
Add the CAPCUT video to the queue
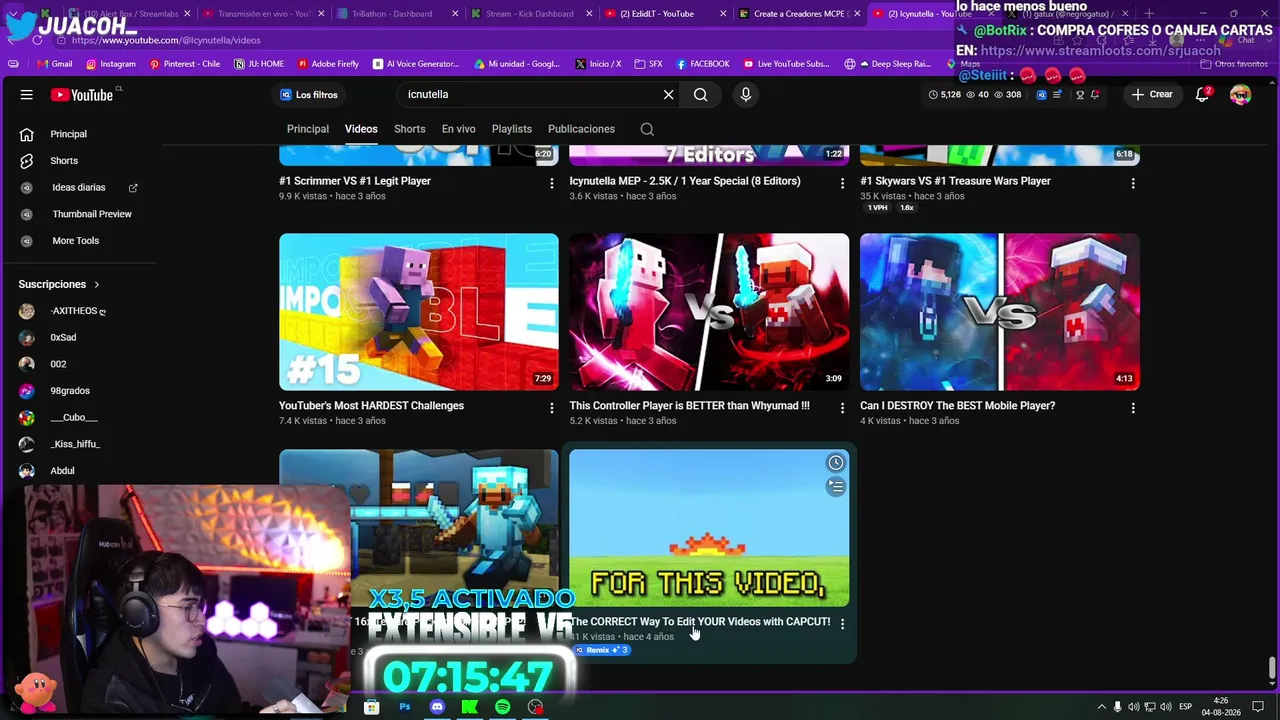tap(835, 487)
